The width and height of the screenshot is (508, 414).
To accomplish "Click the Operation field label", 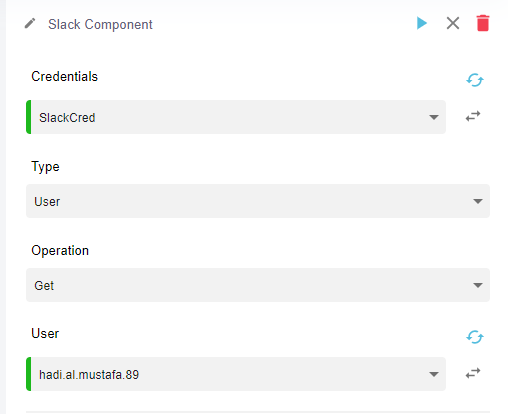I will point(60,251).
